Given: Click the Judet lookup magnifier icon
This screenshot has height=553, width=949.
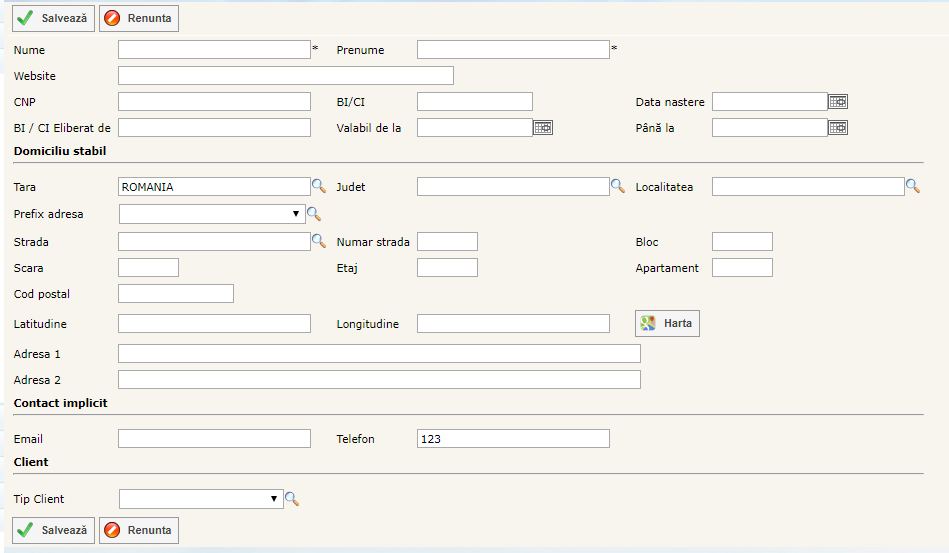Looking at the screenshot, I should pyautogui.click(x=618, y=186).
